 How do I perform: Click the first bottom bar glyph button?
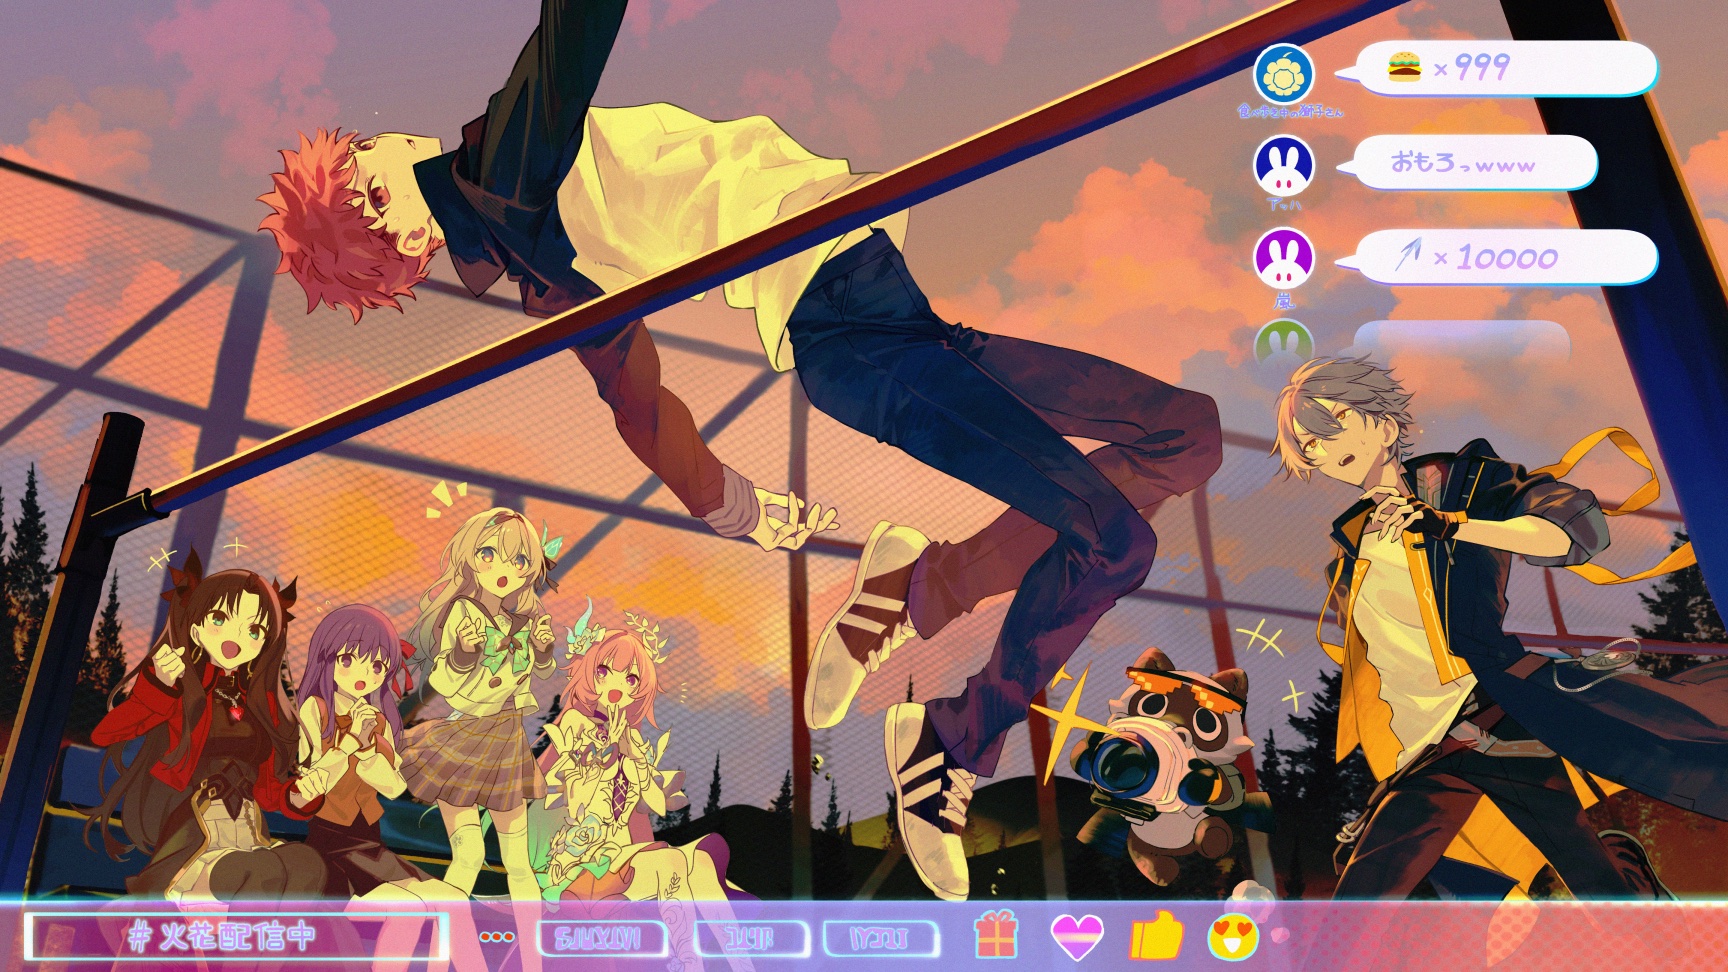tap(602, 938)
